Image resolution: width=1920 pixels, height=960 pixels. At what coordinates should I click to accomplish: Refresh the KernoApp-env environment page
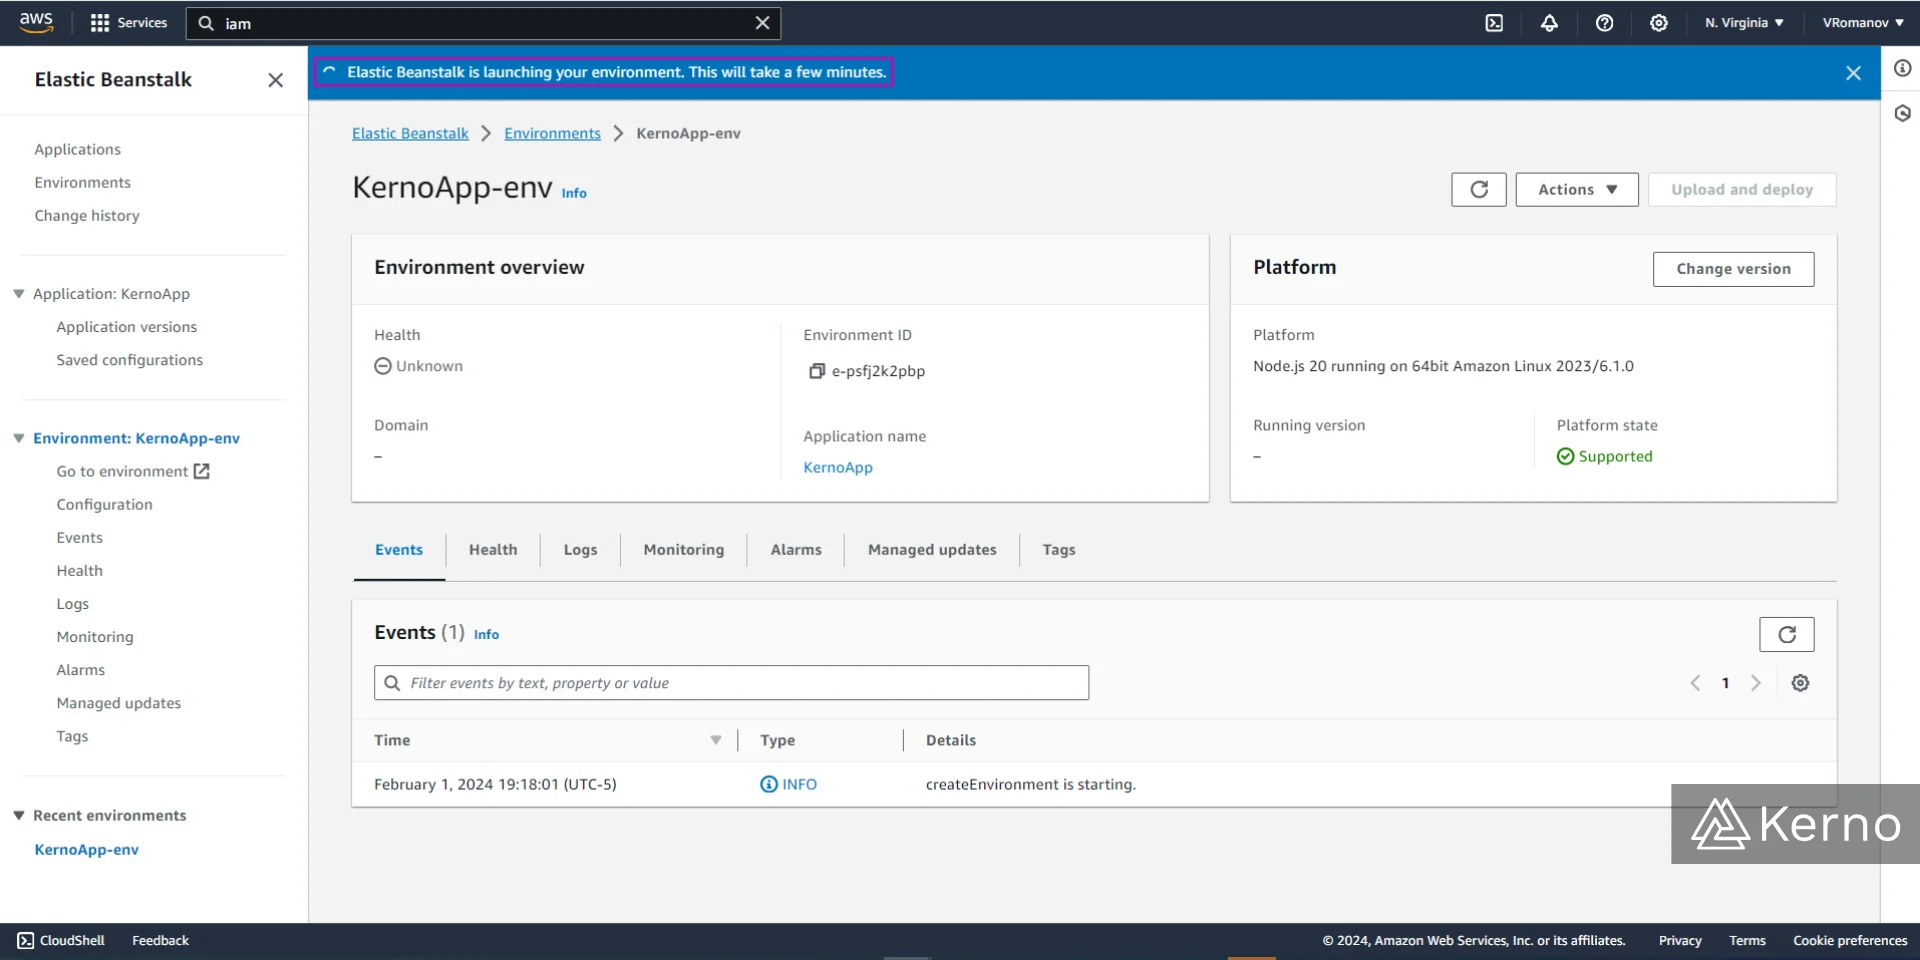tap(1479, 190)
